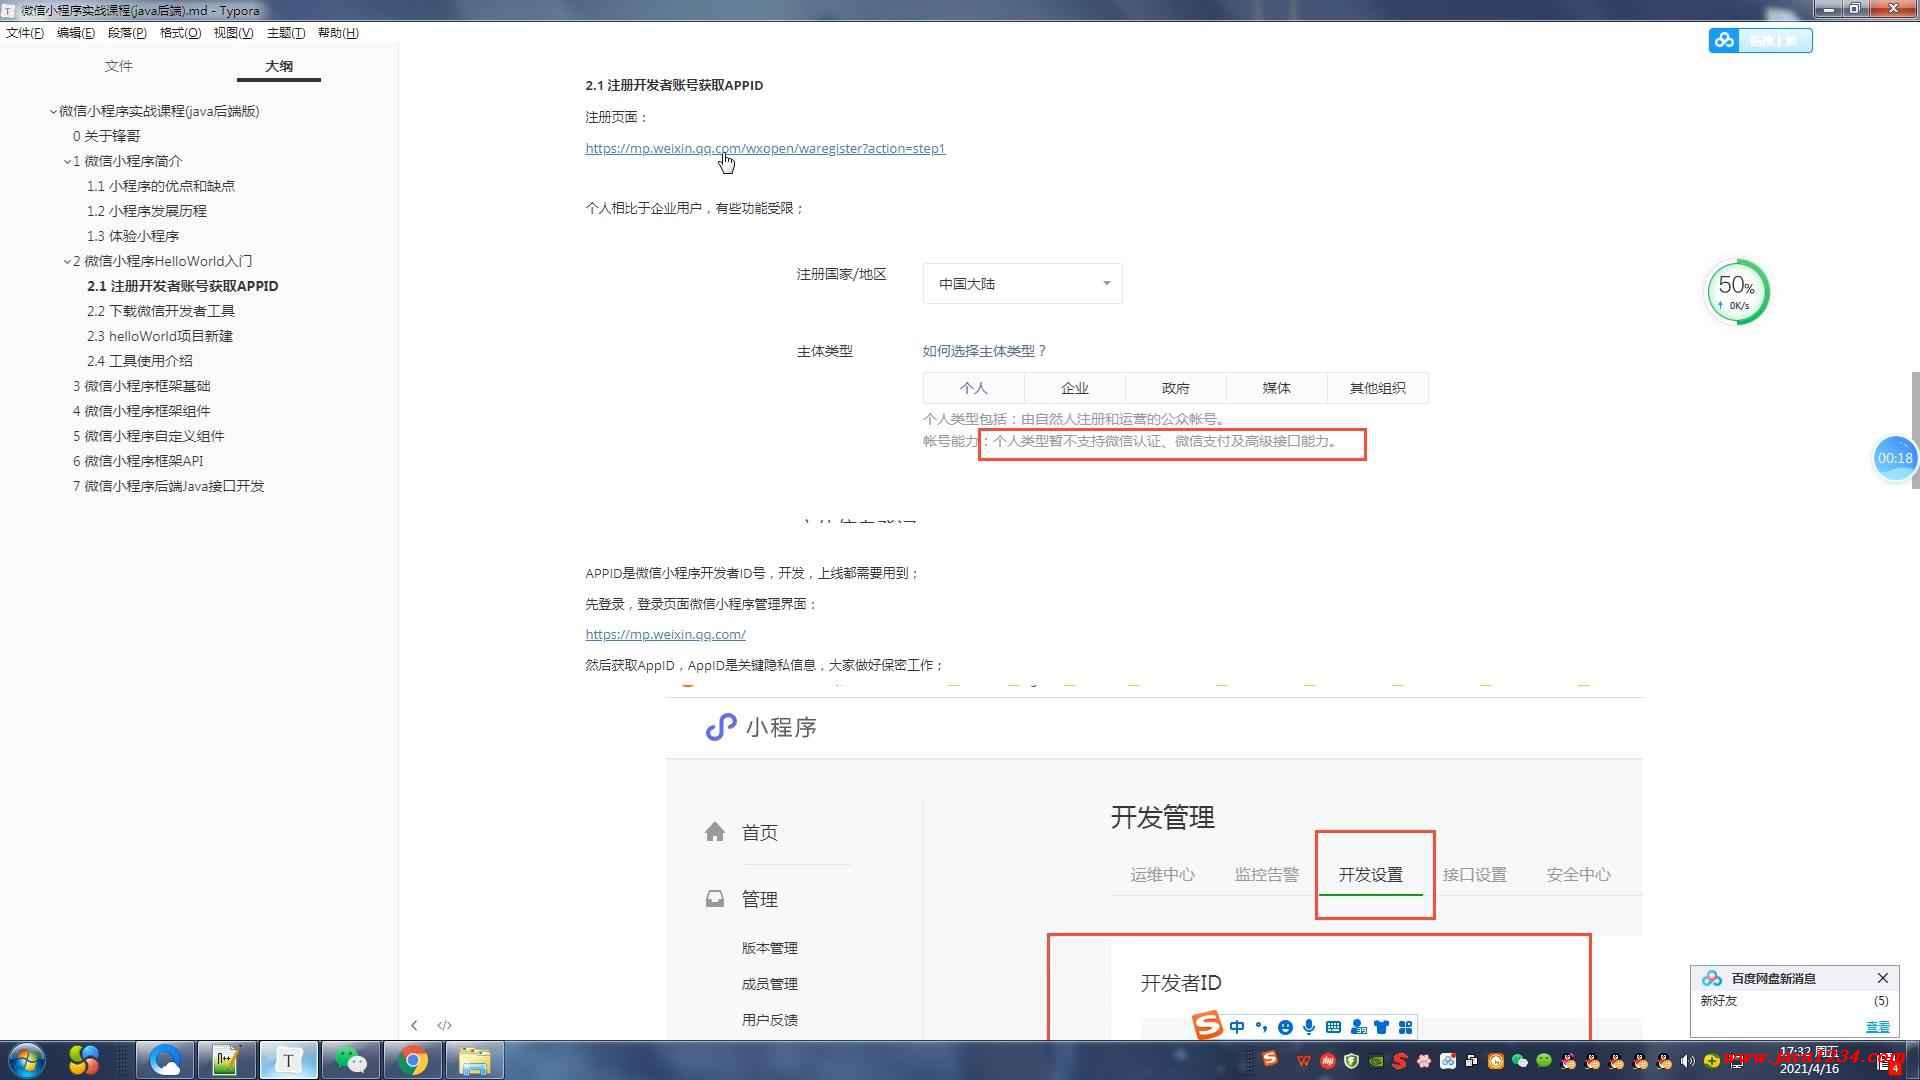1920x1080 pixels.
Task: Activate Sogou voice input microphone
Action: tap(1309, 1027)
